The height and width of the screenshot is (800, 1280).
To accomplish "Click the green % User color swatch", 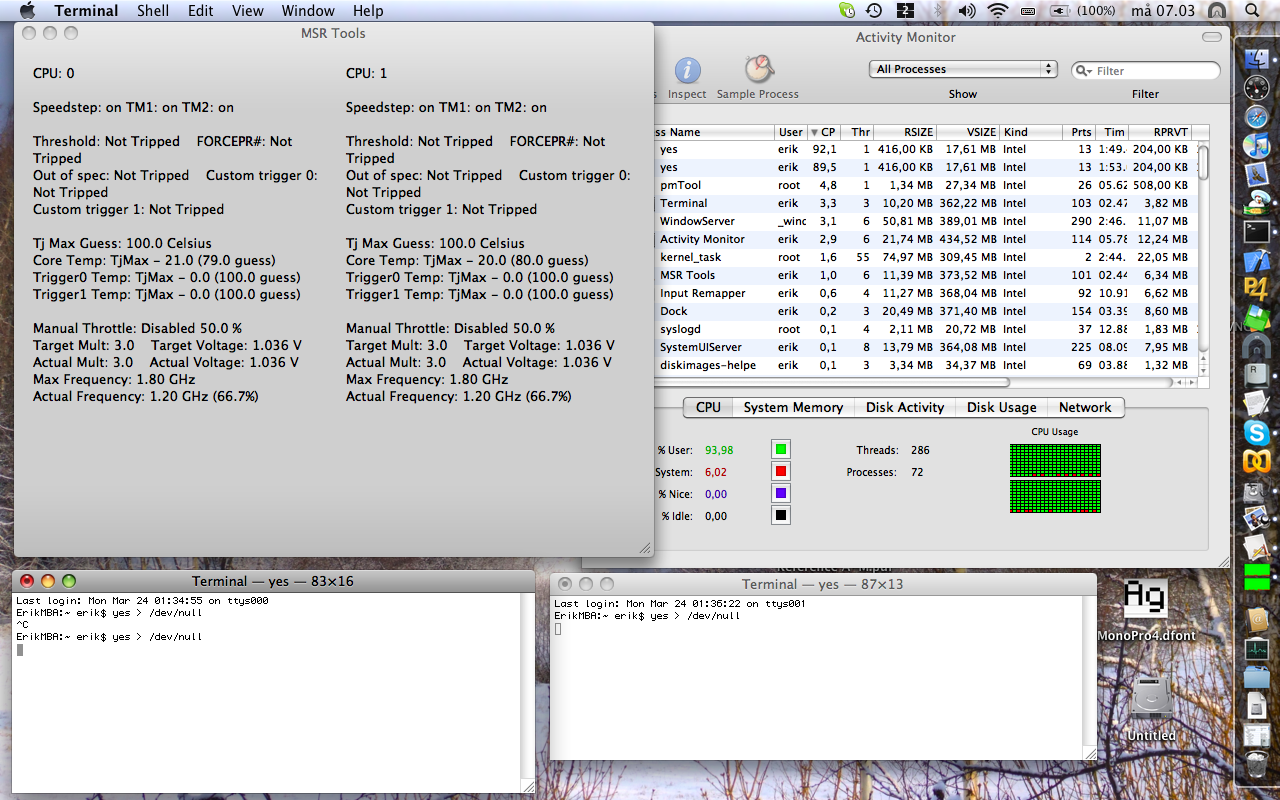I will point(781,449).
